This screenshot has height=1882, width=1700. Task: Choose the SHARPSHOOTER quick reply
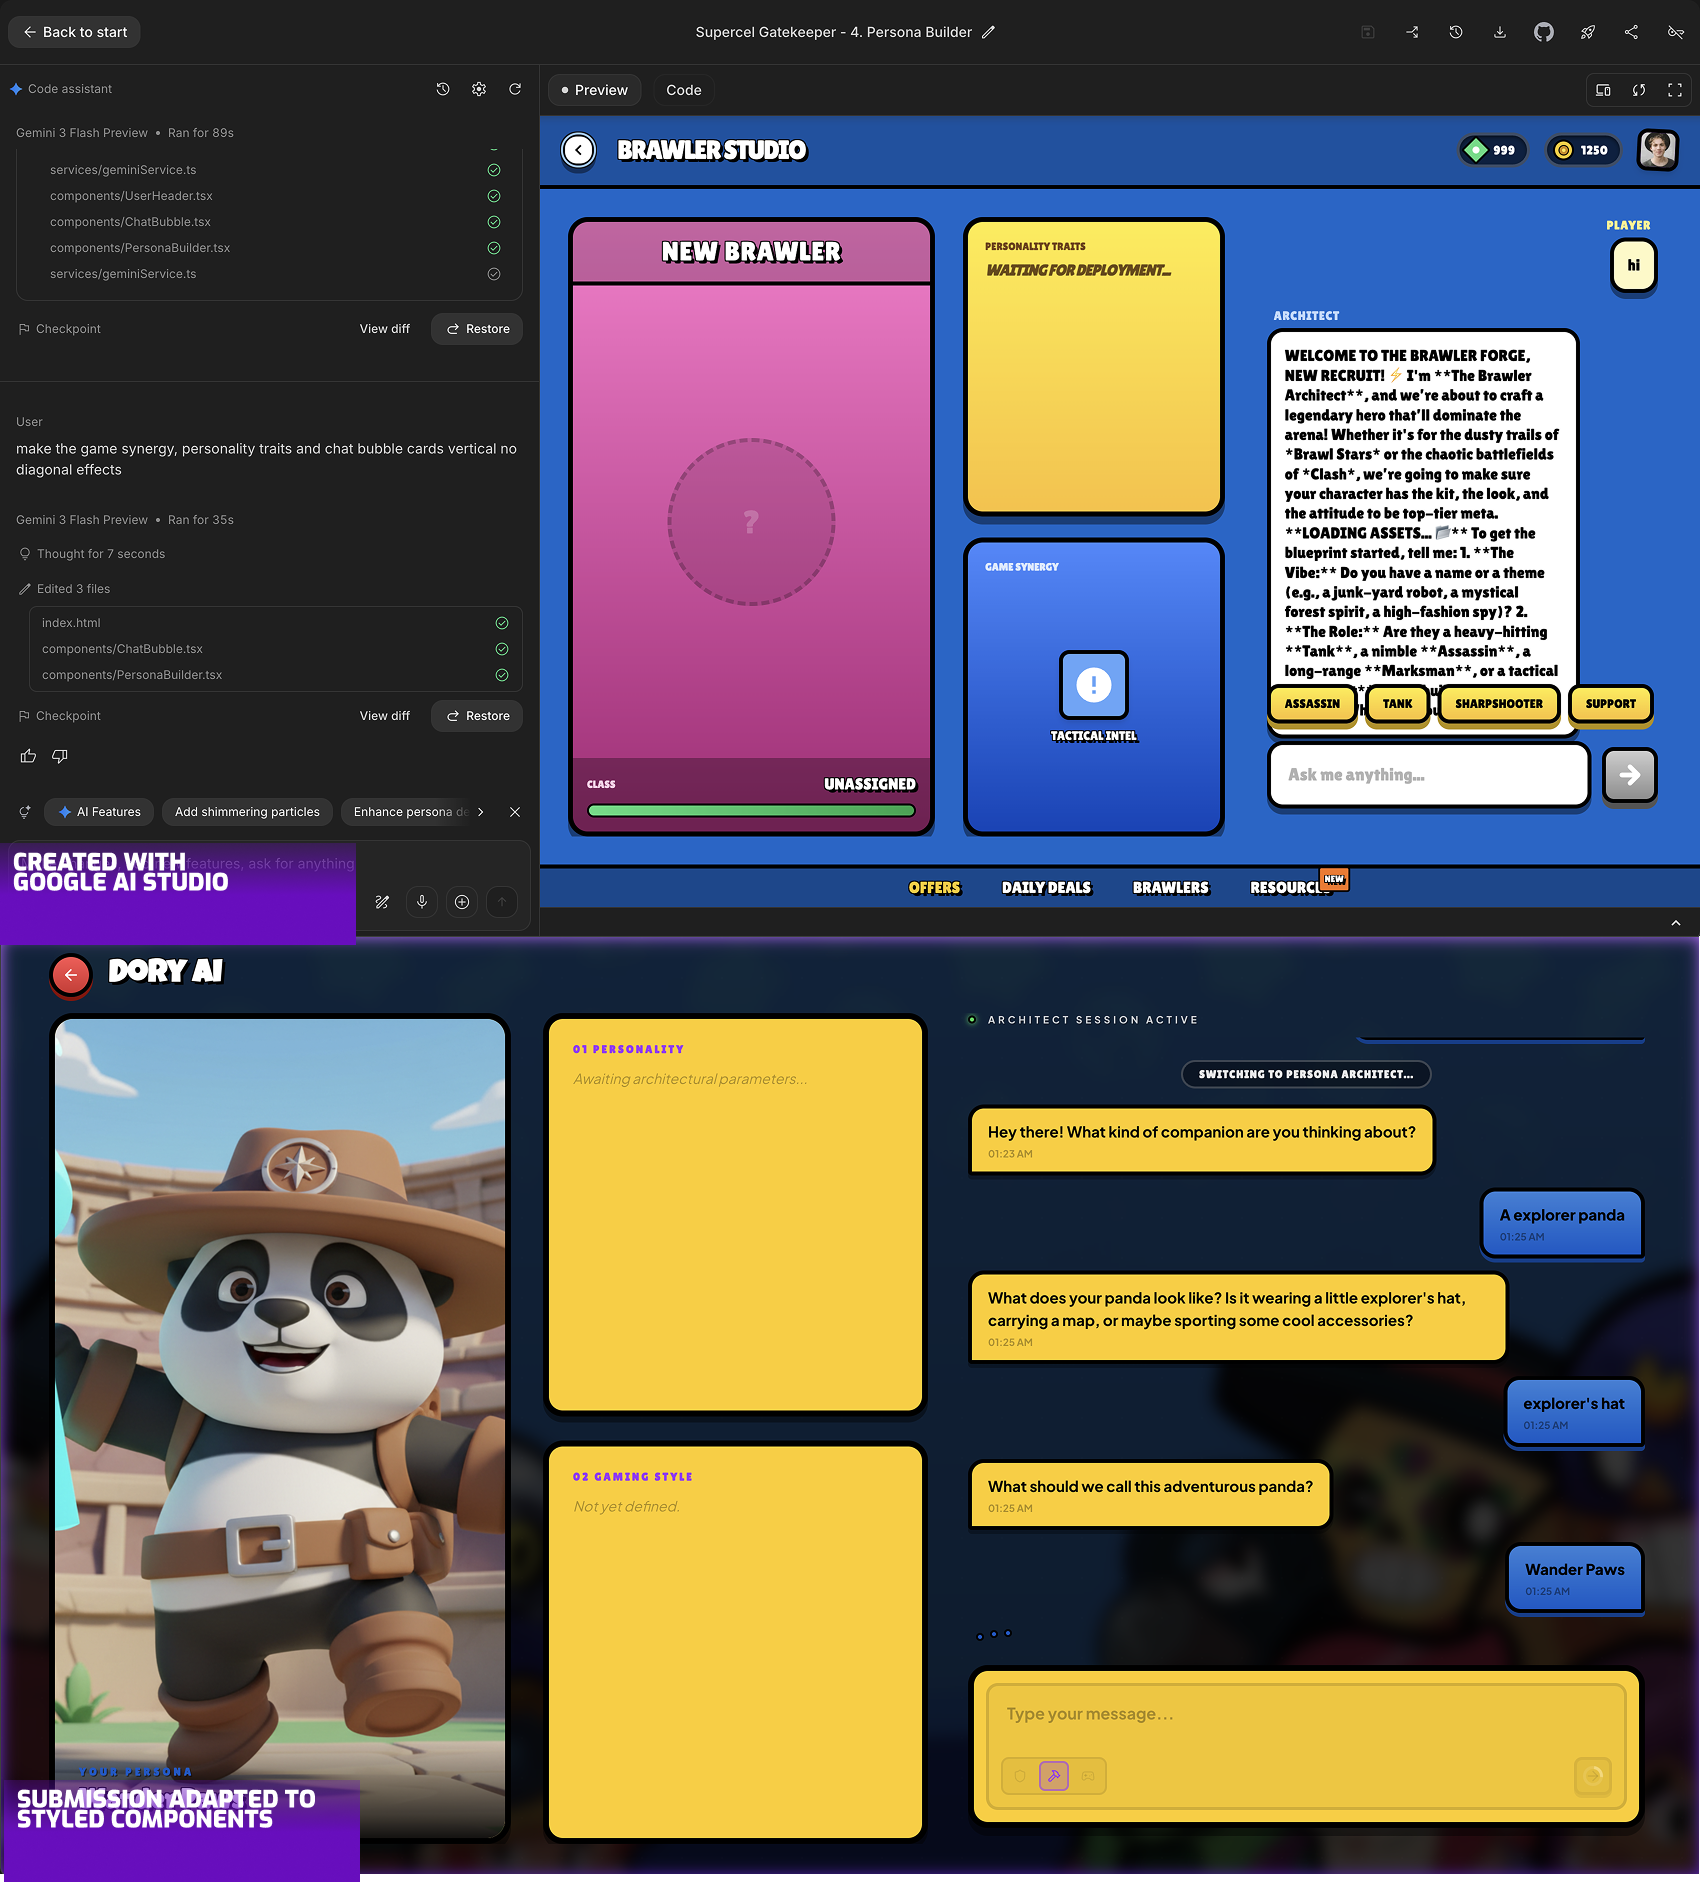(x=1498, y=704)
